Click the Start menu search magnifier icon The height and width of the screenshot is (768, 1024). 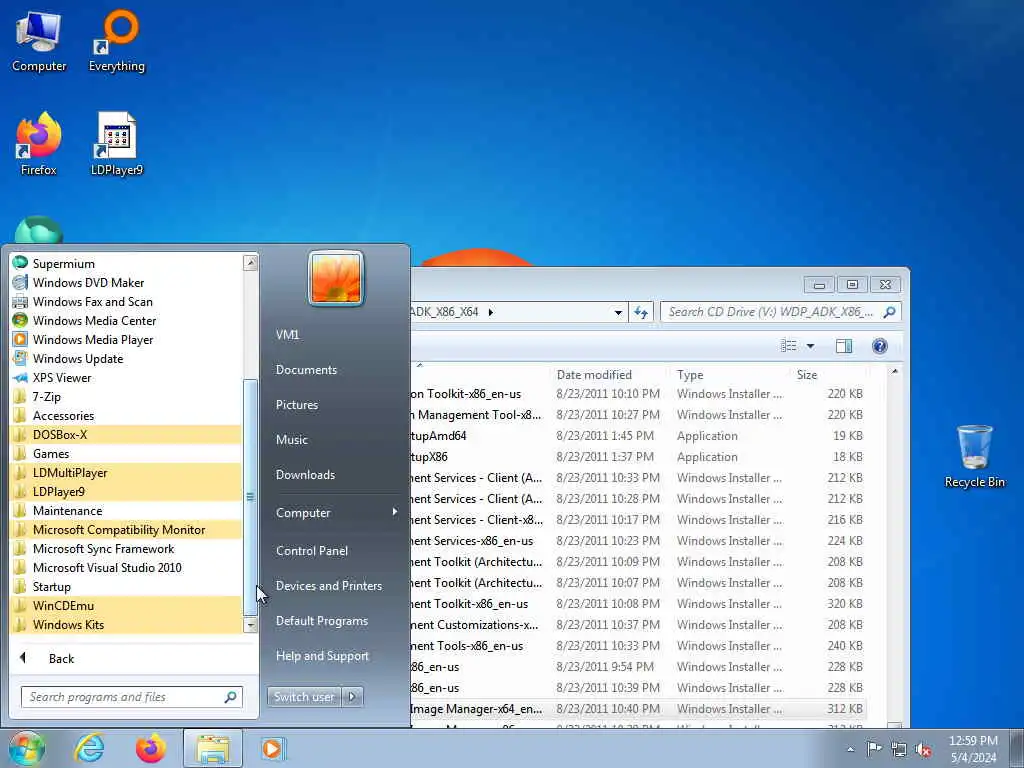pos(231,697)
